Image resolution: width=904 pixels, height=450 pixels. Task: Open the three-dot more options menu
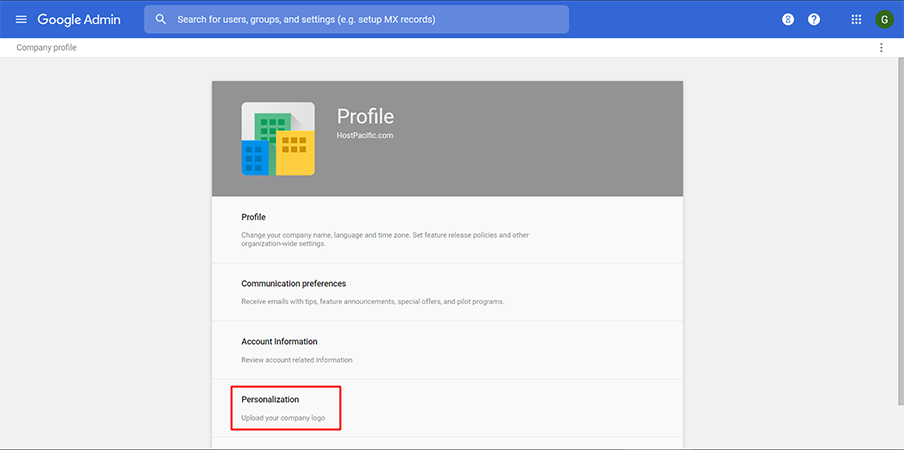click(881, 48)
